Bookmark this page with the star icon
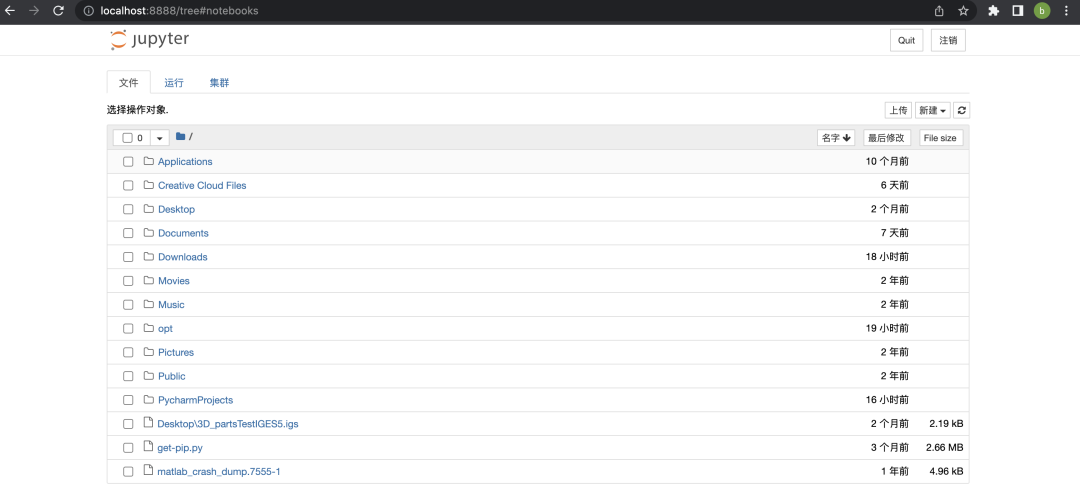The height and width of the screenshot is (489, 1080). pyautogui.click(x=963, y=10)
